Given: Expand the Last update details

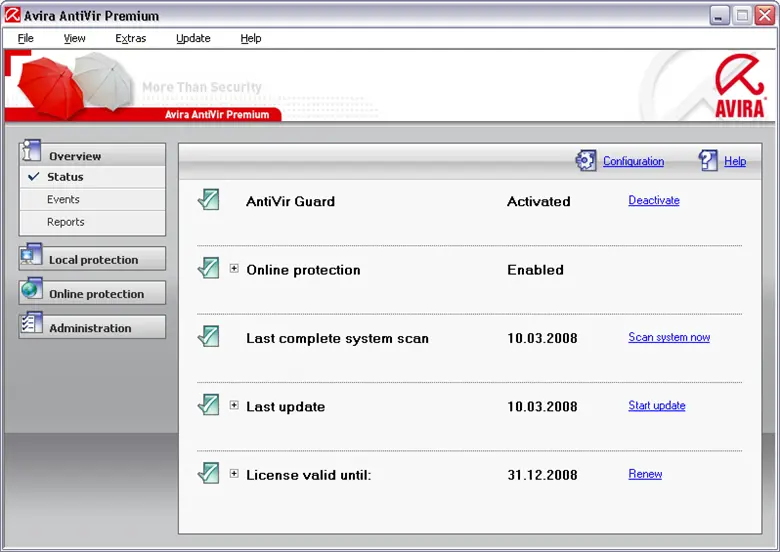Looking at the screenshot, I should 234,406.
